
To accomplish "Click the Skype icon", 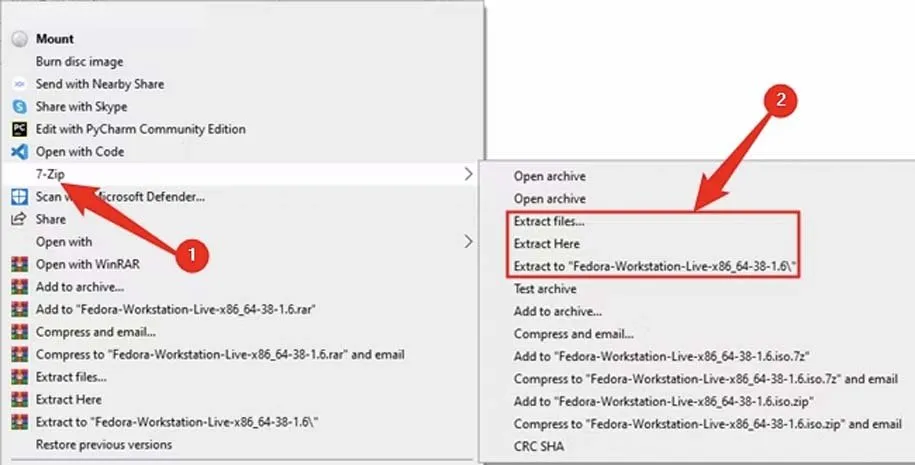I will pyautogui.click(x=19, y=106).
